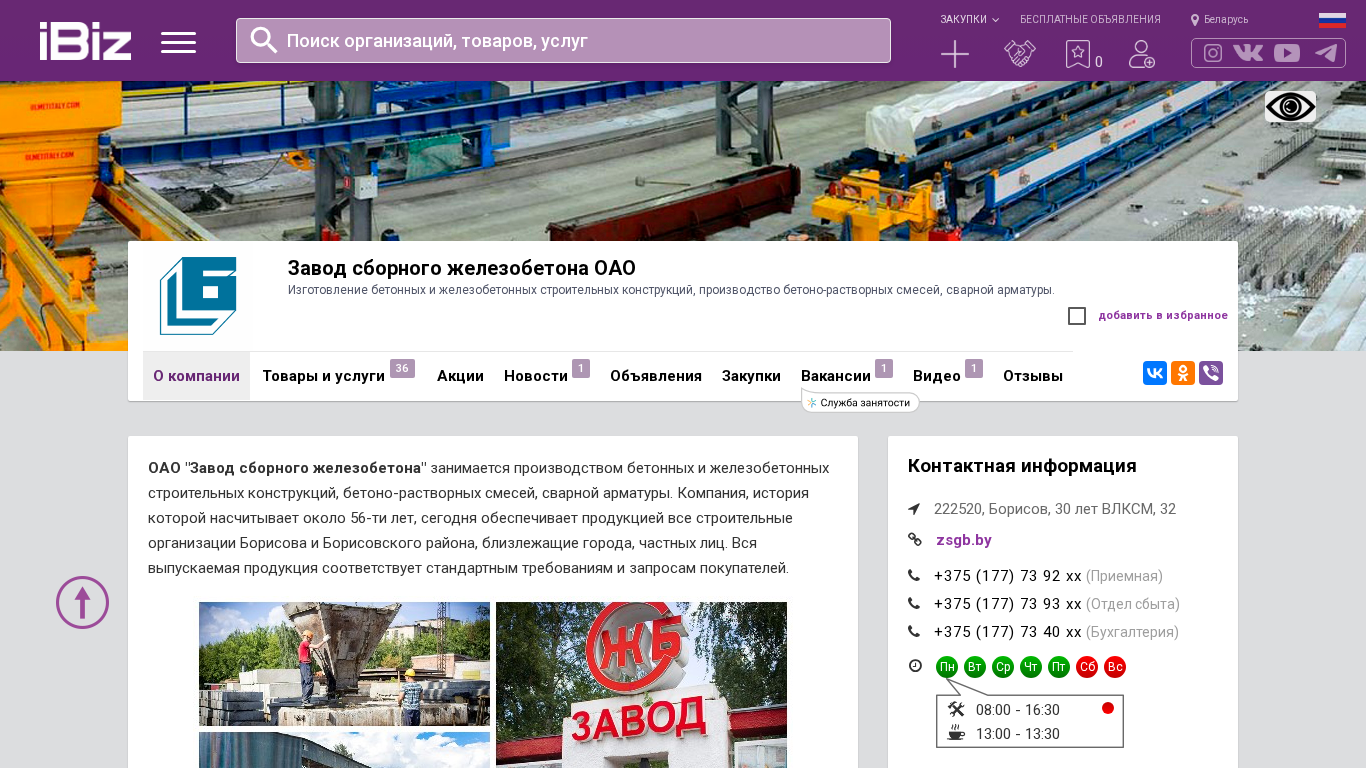The image size is (1366, 768).
Task: Open the hamburger main menu
Action: pos(178,42)
